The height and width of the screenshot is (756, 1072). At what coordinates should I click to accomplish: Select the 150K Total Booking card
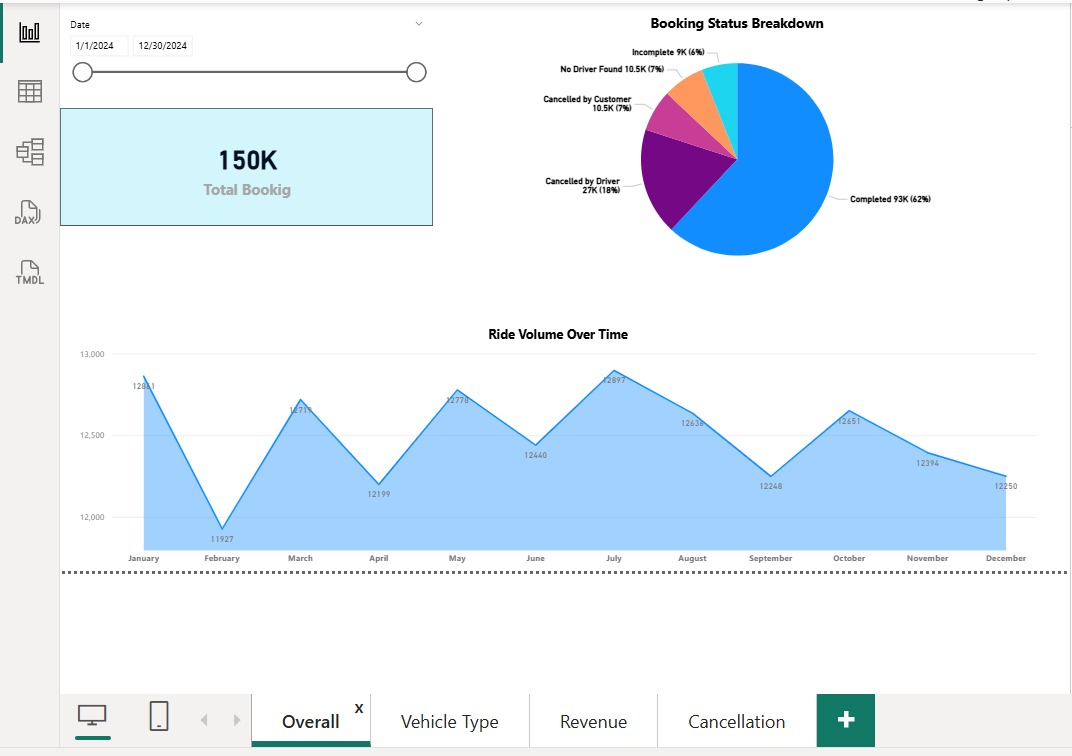[x=246, y=167]
